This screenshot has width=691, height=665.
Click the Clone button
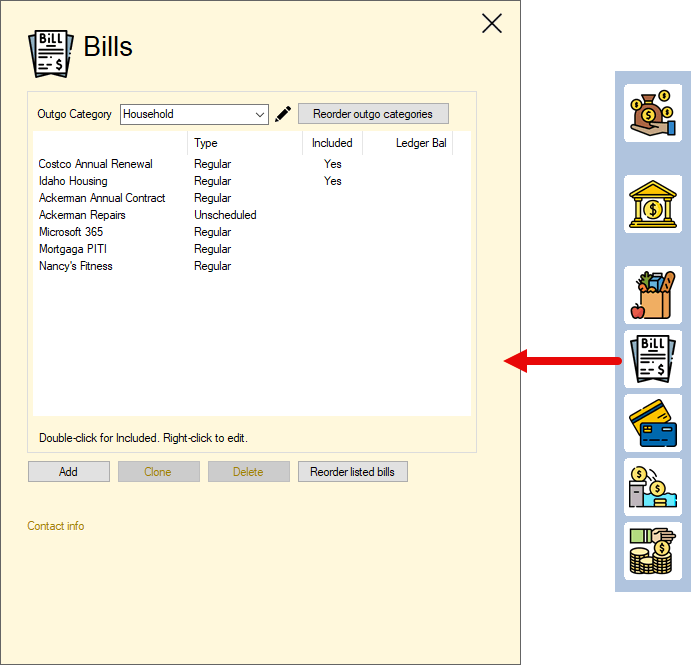[159, 472]
